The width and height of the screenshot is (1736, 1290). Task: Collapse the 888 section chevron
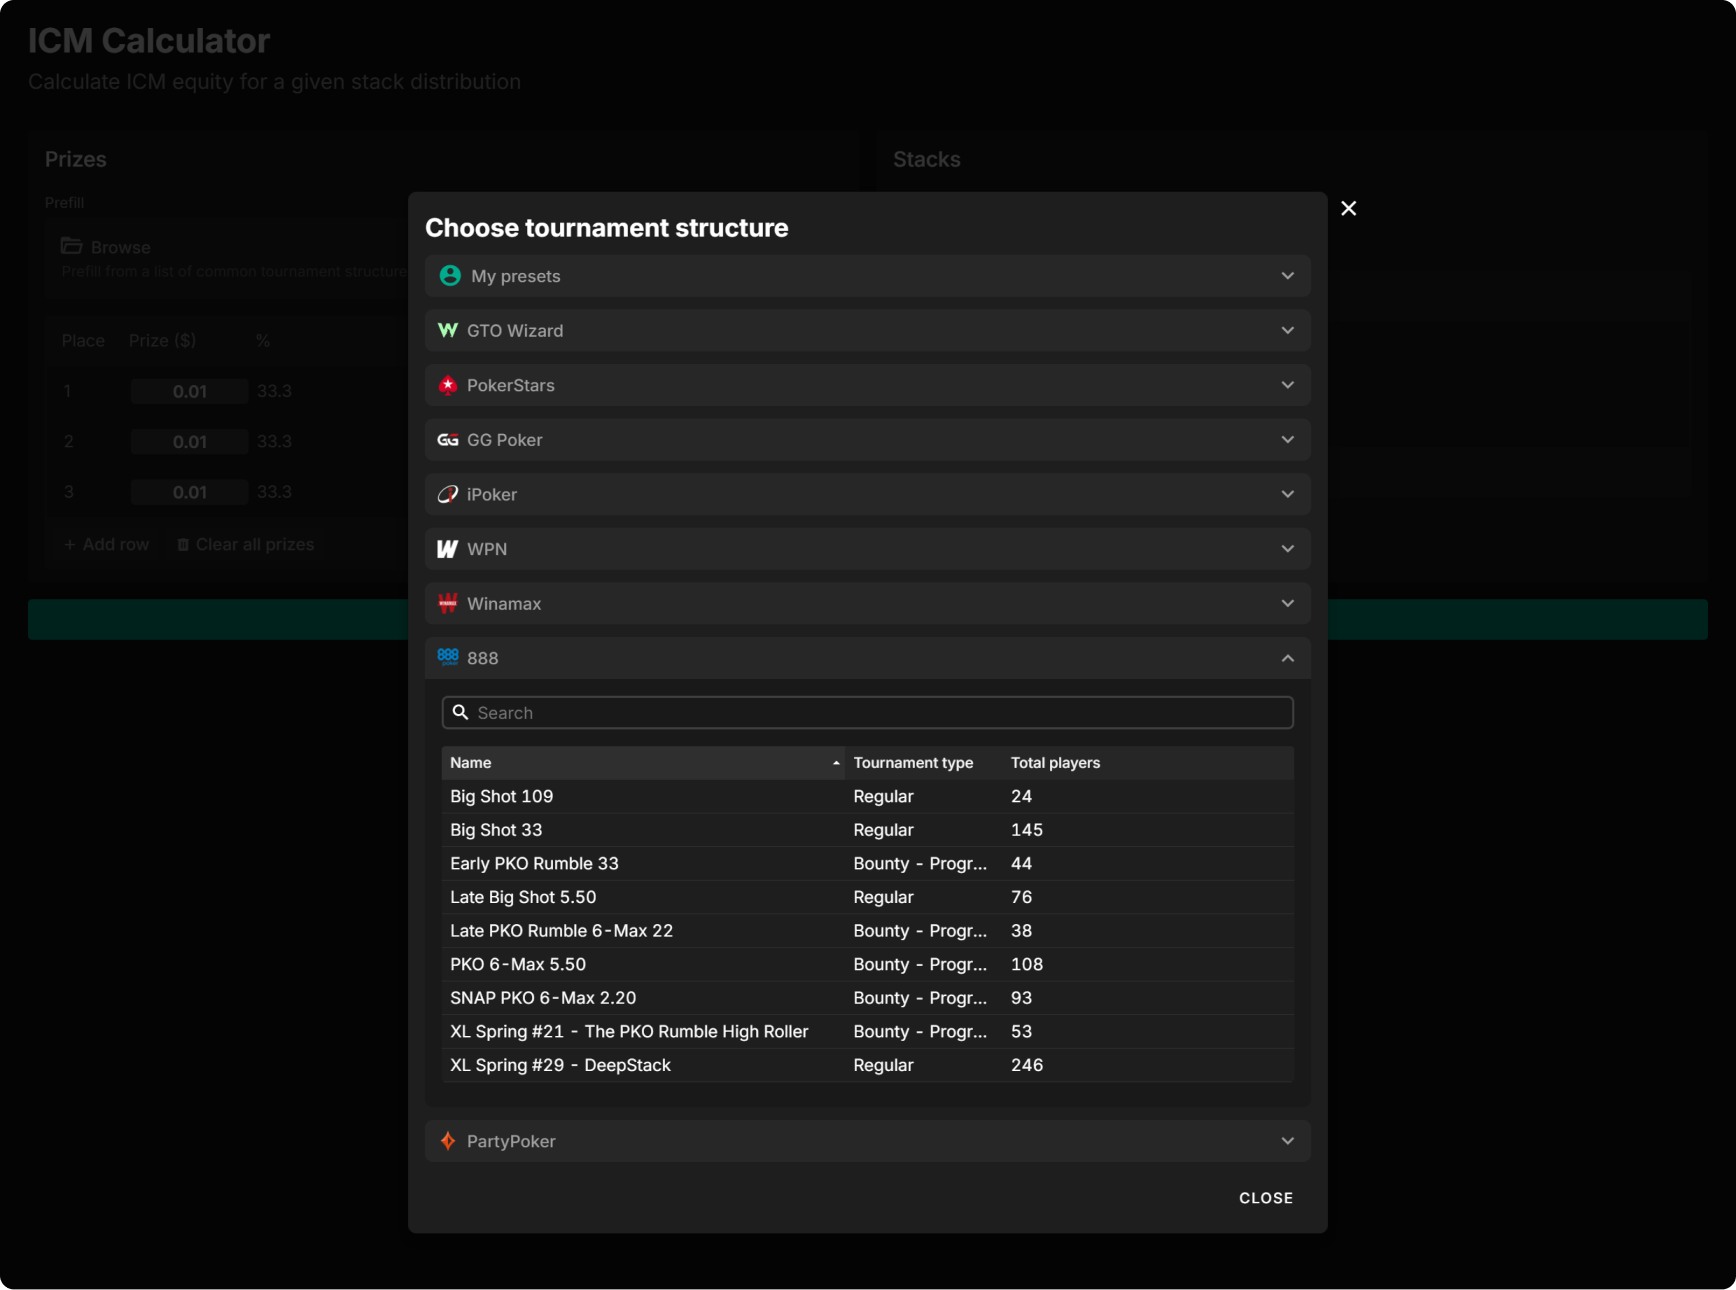(x=1288, y=658)
